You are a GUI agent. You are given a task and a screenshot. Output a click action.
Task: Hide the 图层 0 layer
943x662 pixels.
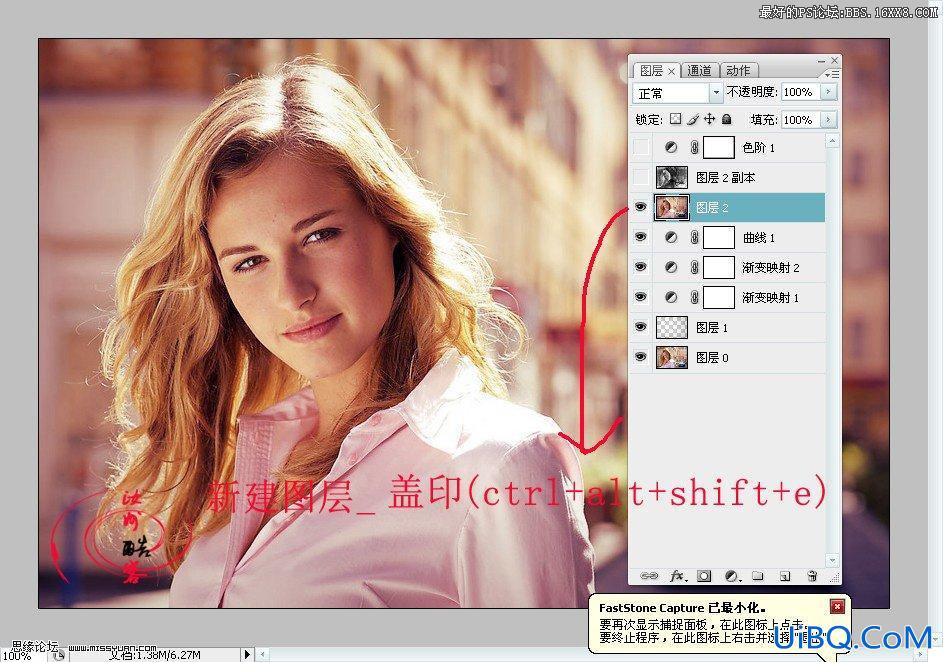tap(641, 357)
